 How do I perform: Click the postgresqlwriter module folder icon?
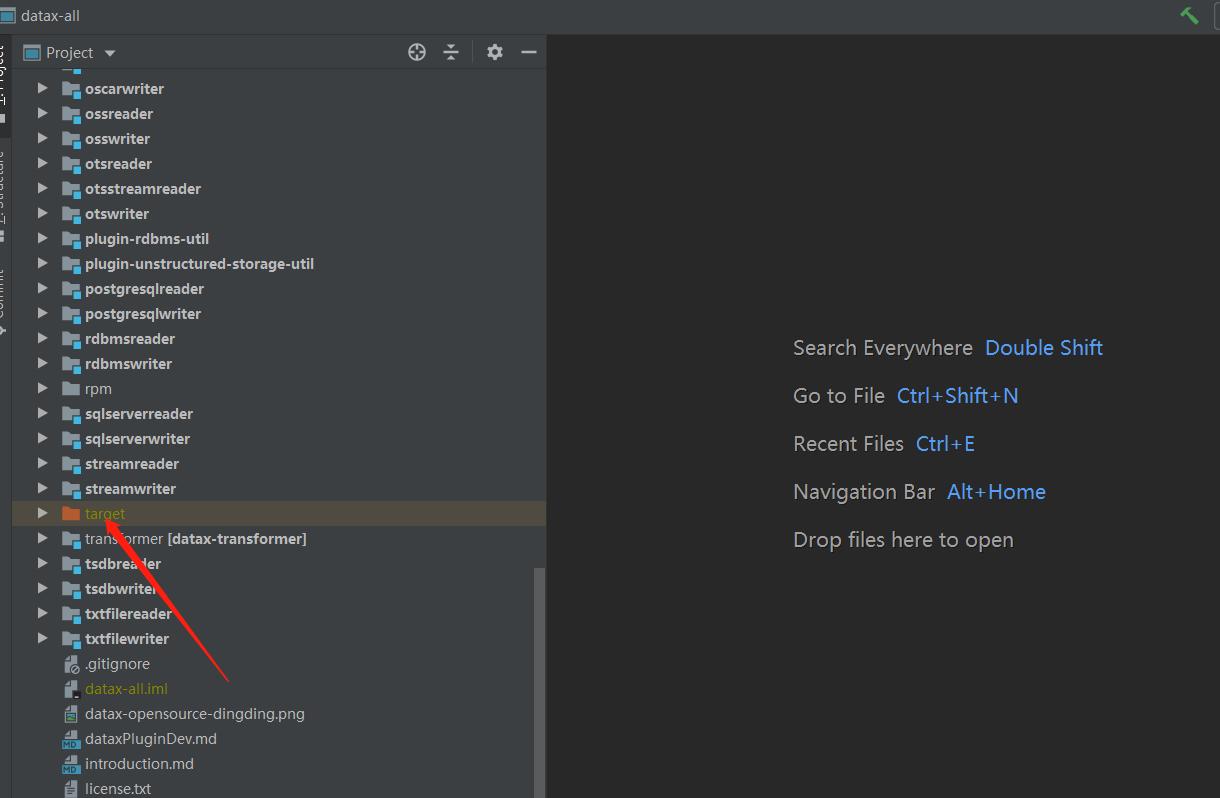tap(71, 314)
